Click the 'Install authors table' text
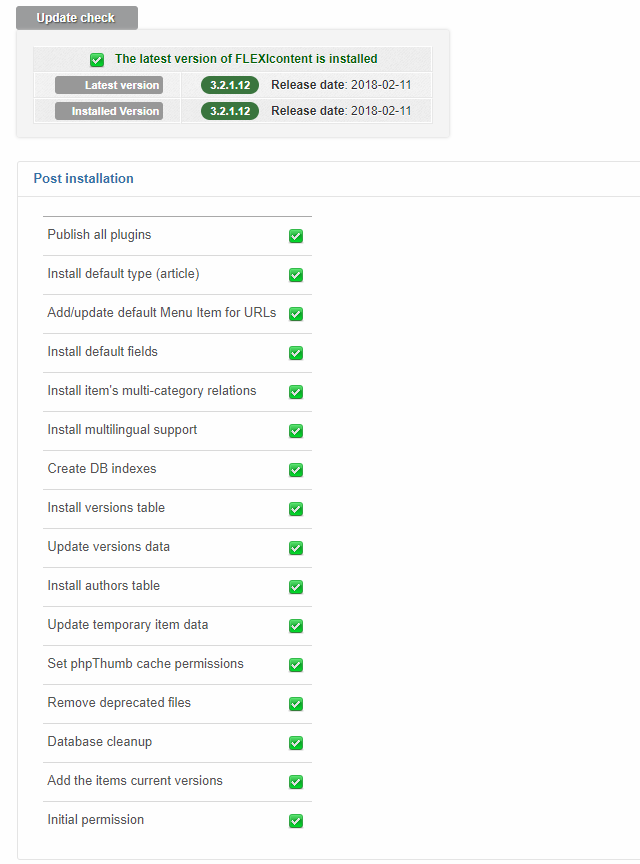640x864 pixels. [104, 586]
